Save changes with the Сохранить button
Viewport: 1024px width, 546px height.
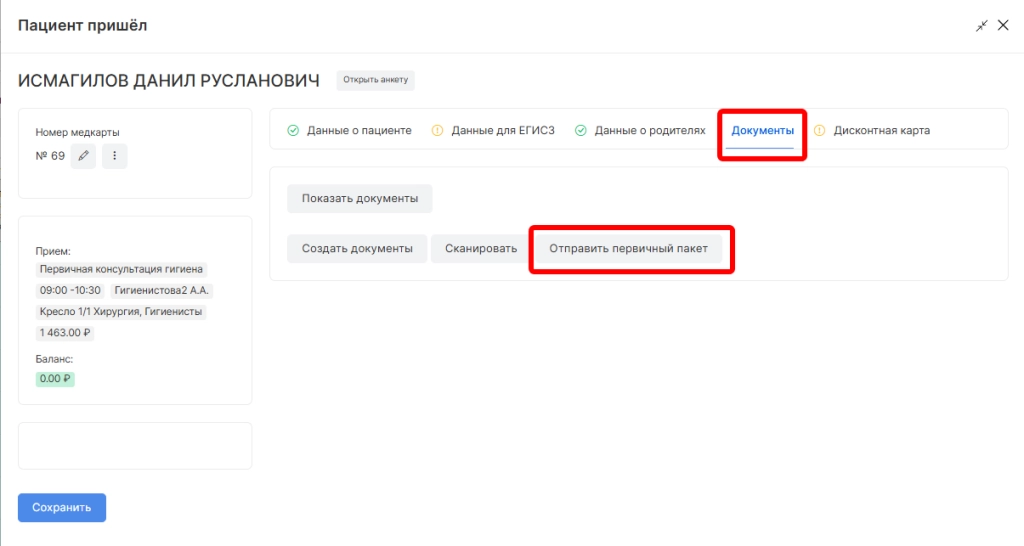(x=62, y=507)
